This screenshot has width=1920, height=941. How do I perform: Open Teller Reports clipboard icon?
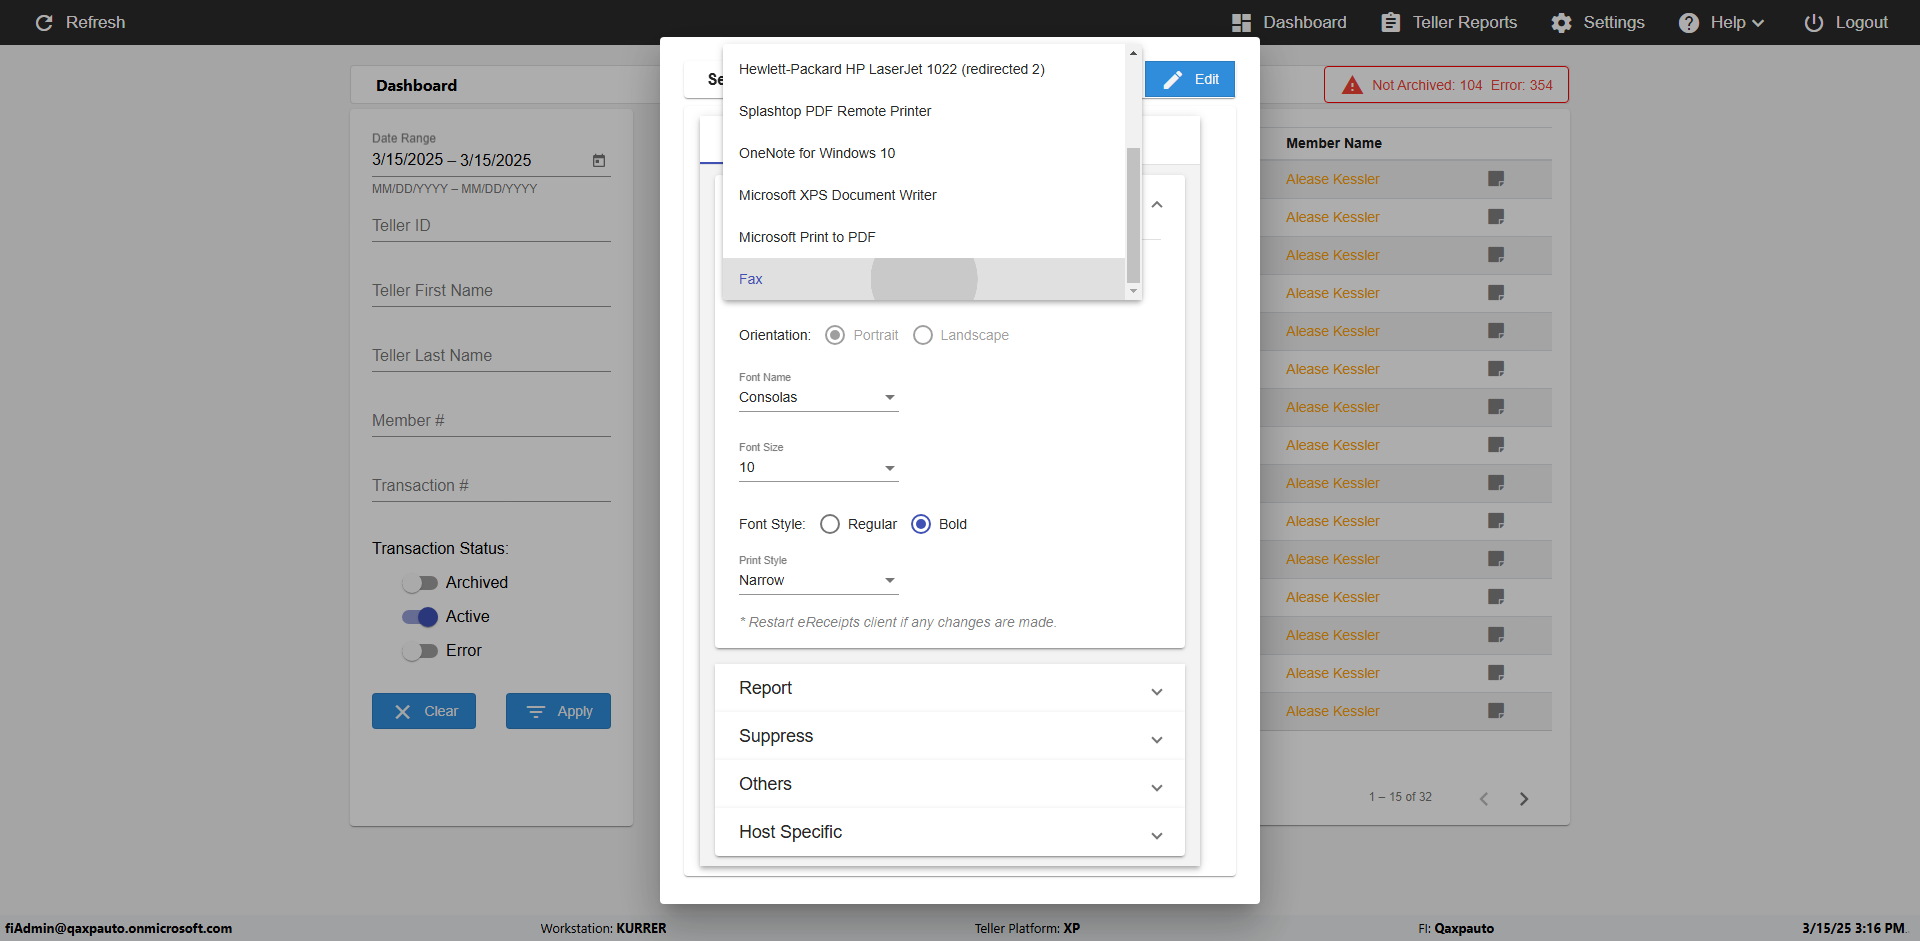pyautogui.click(x=1390, y=23)
